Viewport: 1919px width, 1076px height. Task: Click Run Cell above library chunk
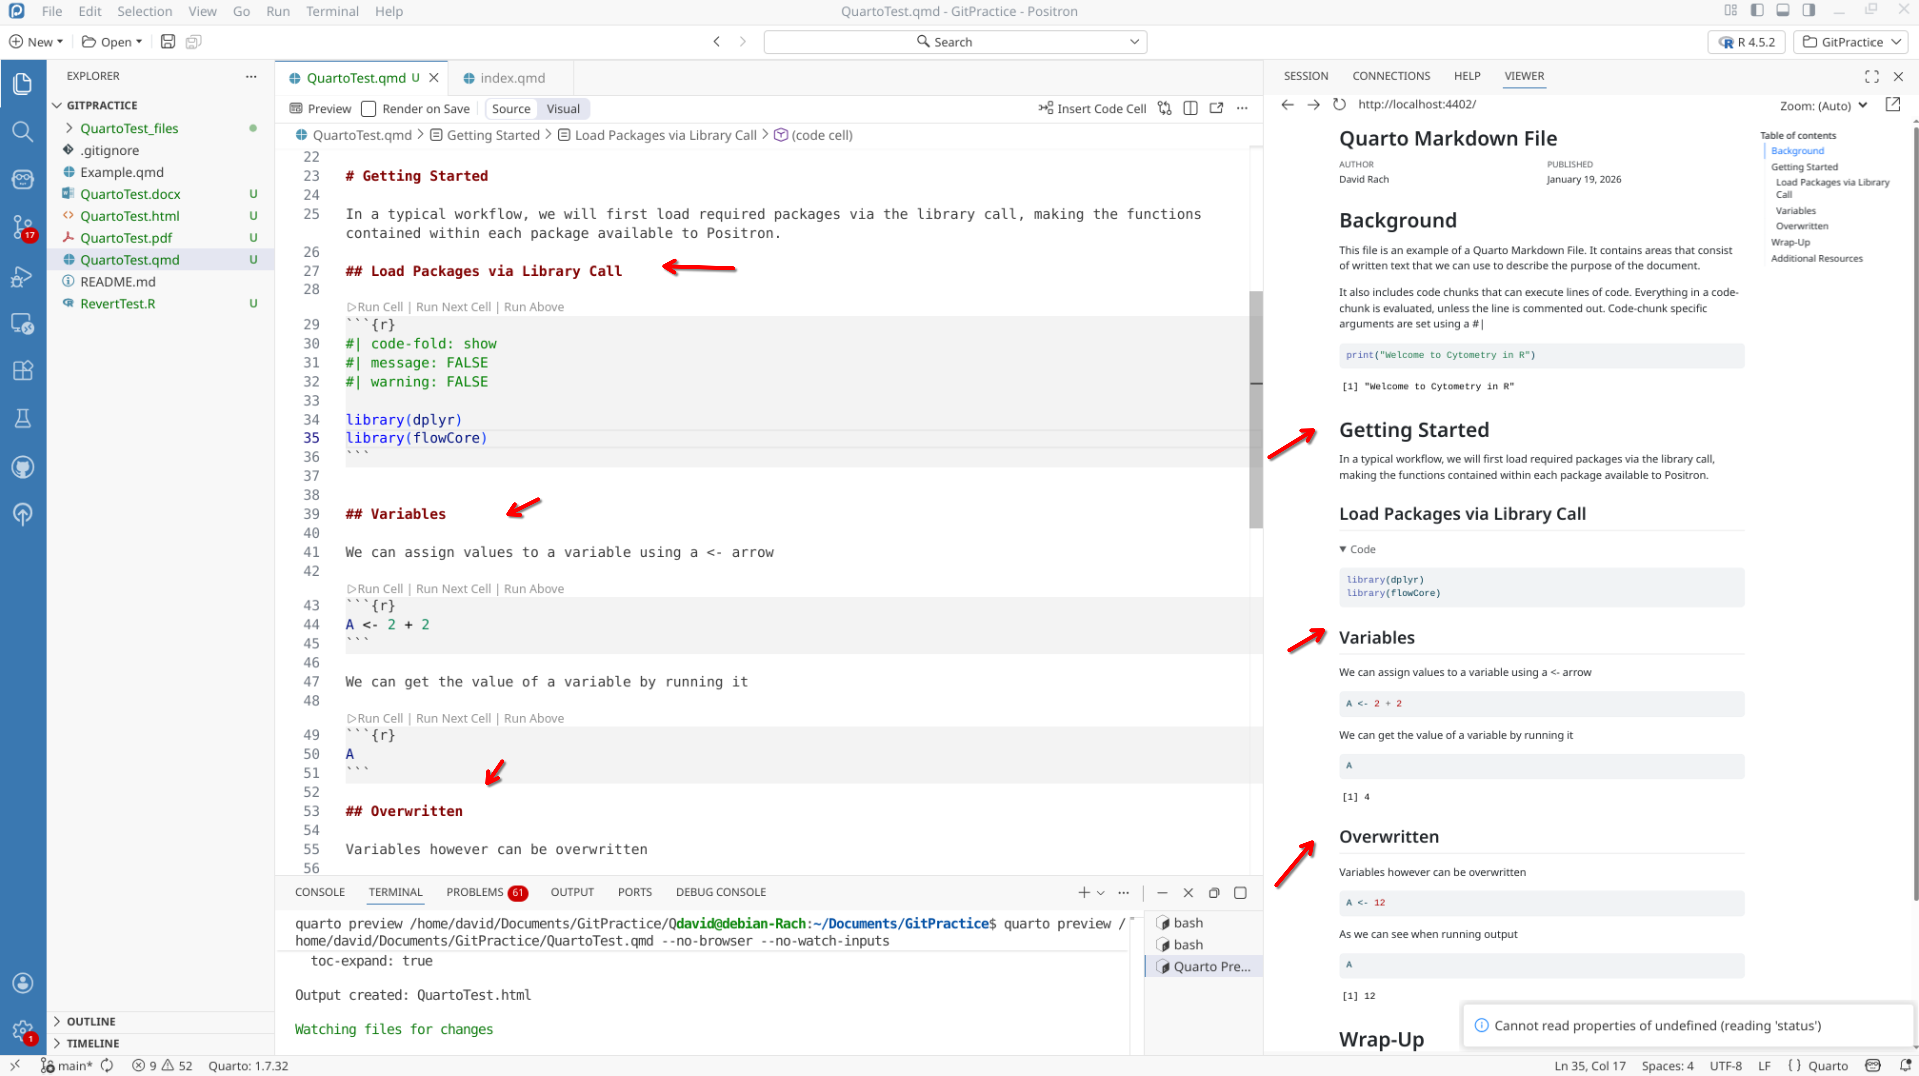click(x=376, y=307)
